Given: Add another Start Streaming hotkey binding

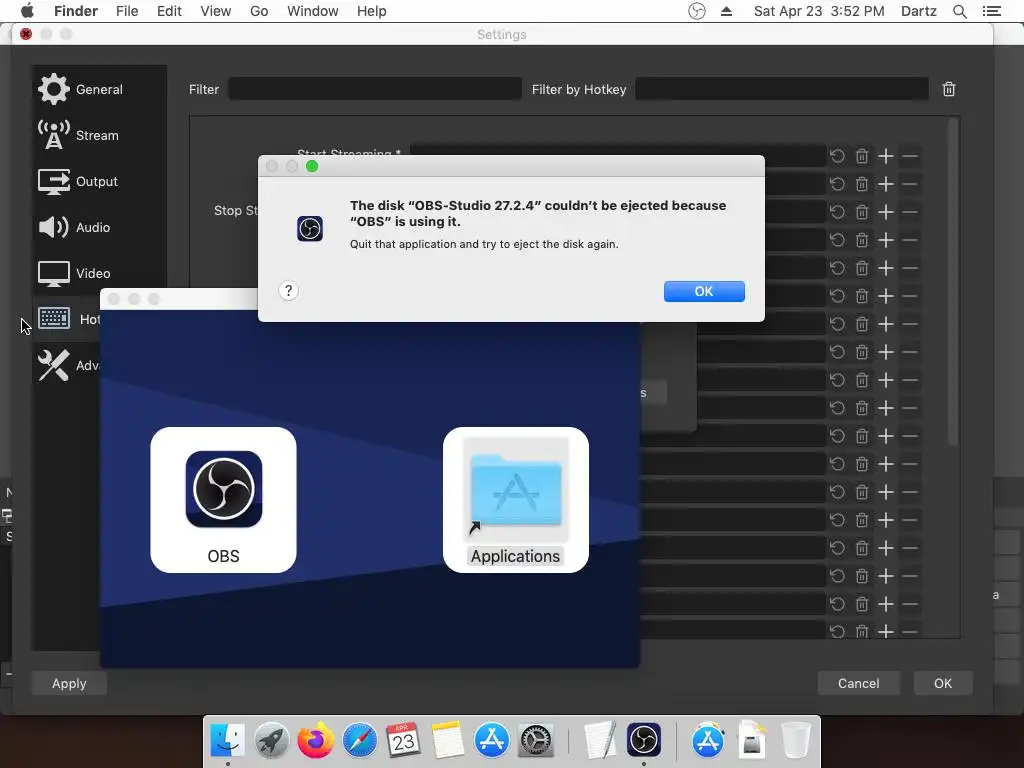Looking at the screenshot, I should pos(886,156).
